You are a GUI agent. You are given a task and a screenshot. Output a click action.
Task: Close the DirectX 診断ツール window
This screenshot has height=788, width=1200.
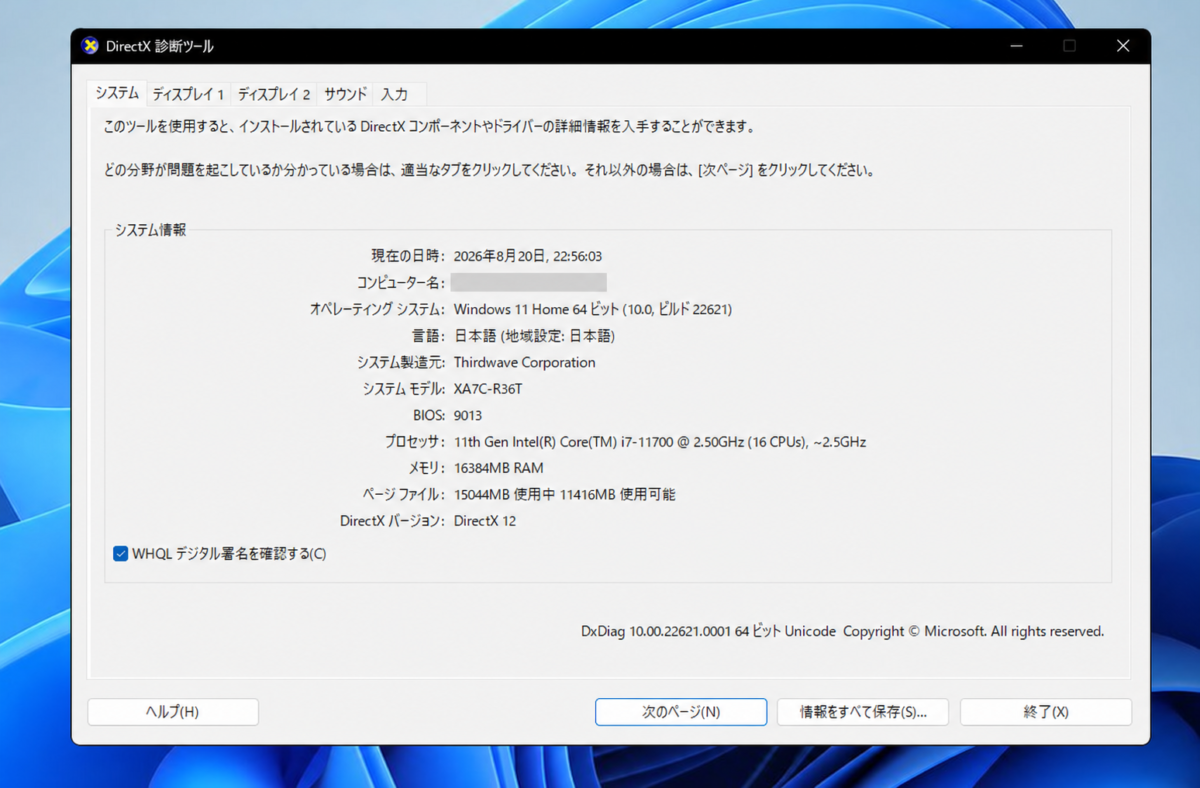point(1123,46)
